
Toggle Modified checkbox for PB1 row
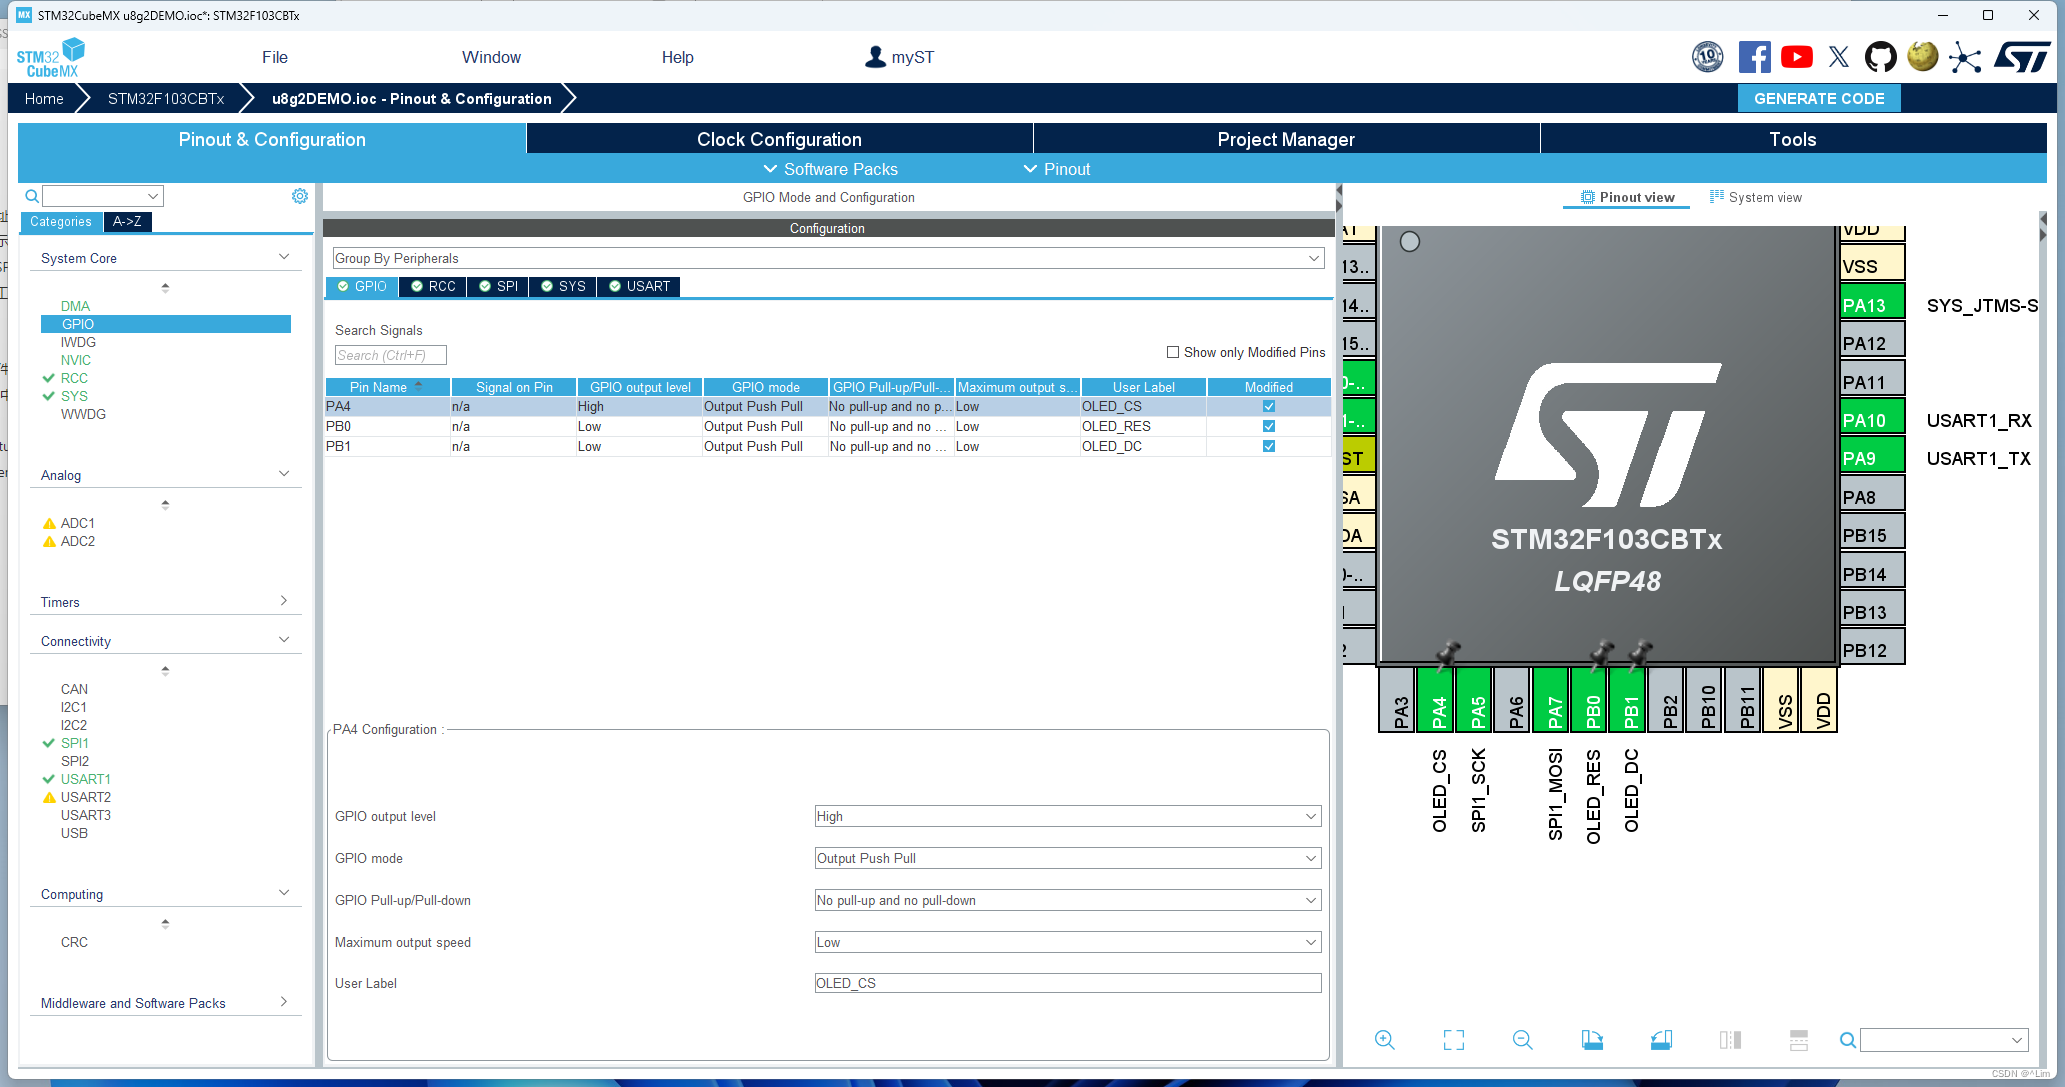pos(1269,446)
